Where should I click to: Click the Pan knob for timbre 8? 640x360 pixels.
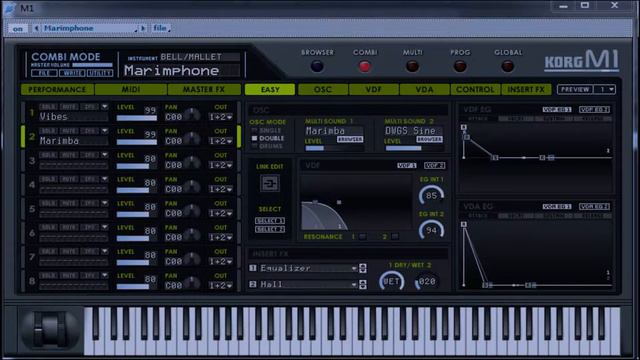192,283
